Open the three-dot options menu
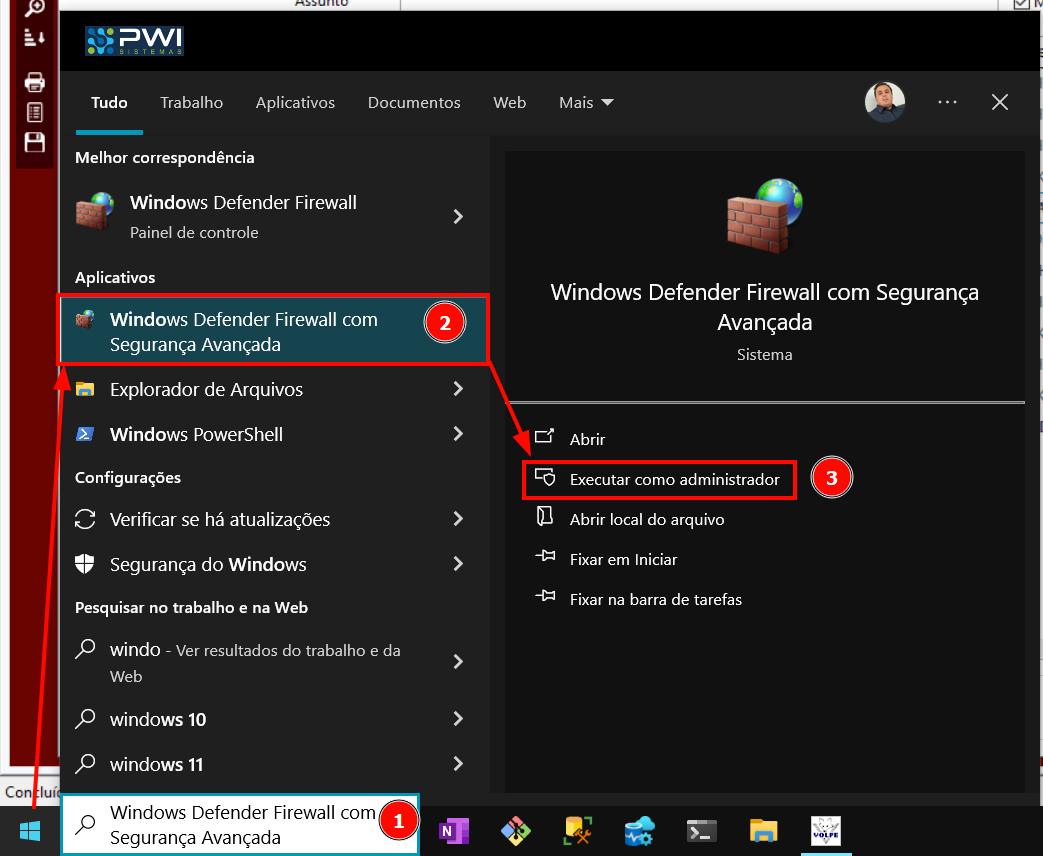Viewport: 1043px width, 856px height. (x=947, y=102)
